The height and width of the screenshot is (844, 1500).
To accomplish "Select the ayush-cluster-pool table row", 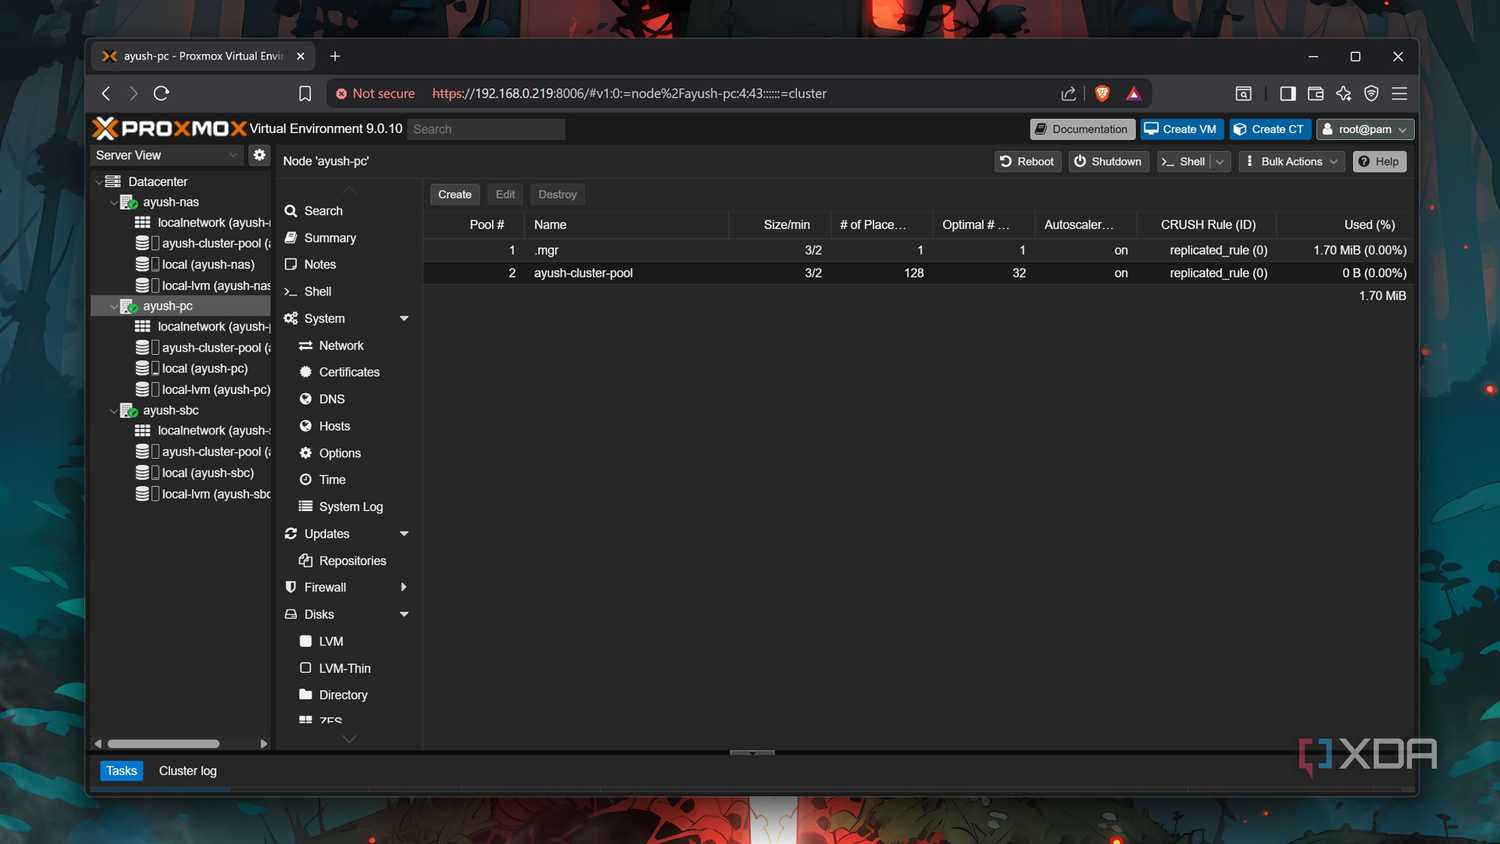I will pyautogui.click(x=919, y=273).
